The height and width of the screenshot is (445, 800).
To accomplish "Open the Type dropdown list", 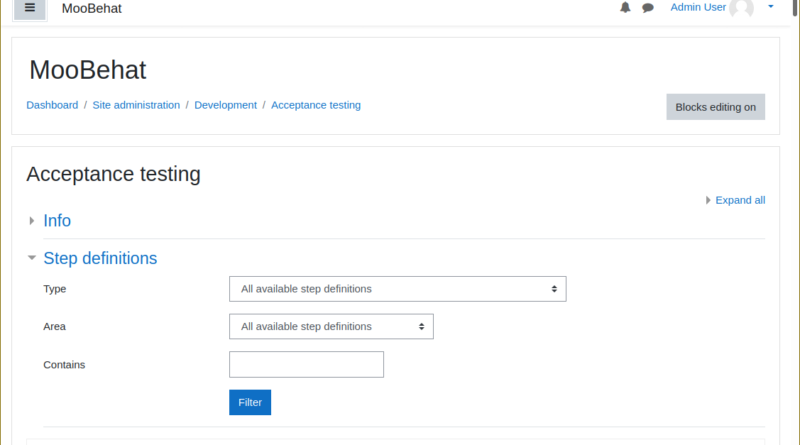I will (x=397, y=289).
